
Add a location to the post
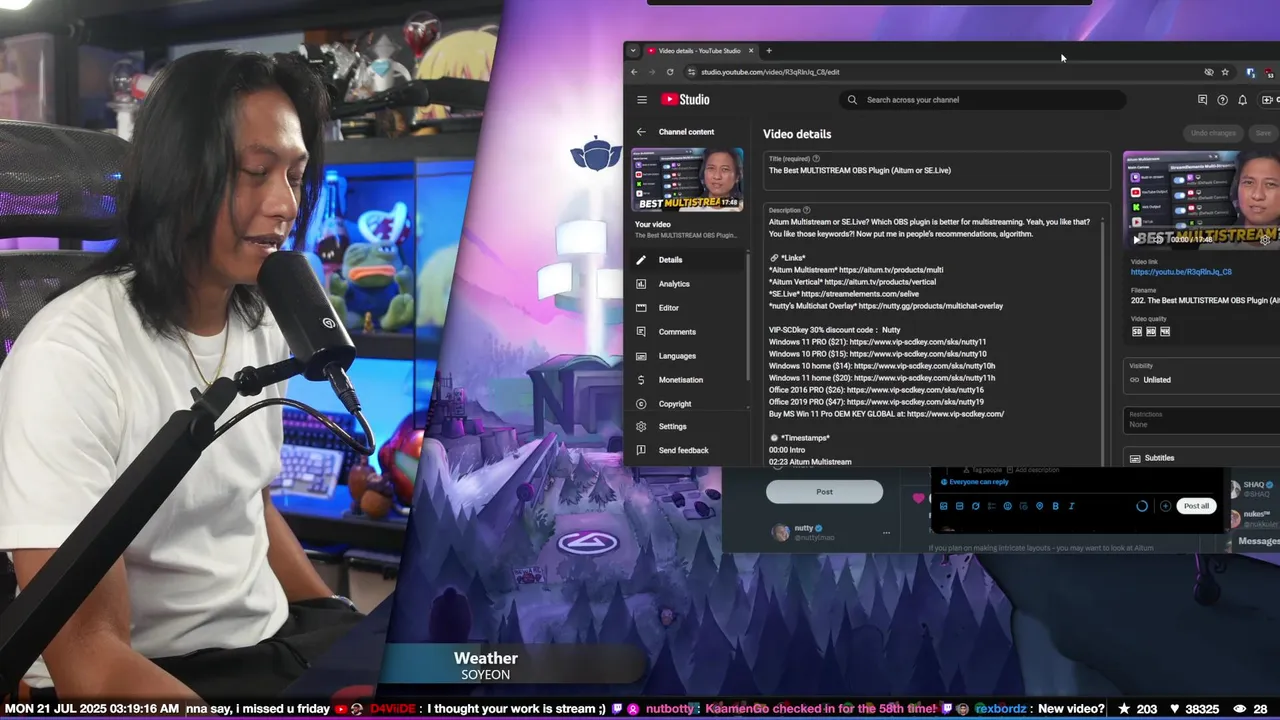click(x=1039, y=506)
